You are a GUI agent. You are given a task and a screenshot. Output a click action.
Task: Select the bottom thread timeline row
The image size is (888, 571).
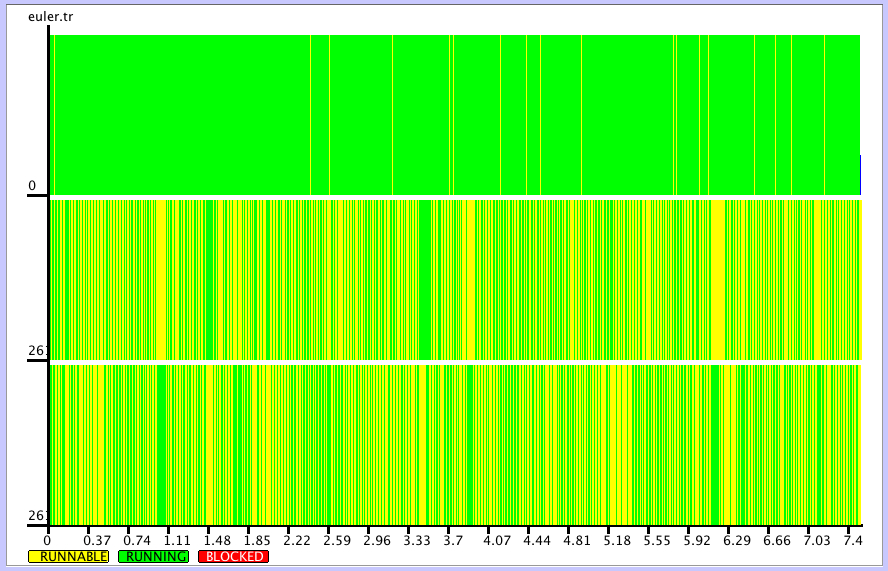tap(455, 444)
